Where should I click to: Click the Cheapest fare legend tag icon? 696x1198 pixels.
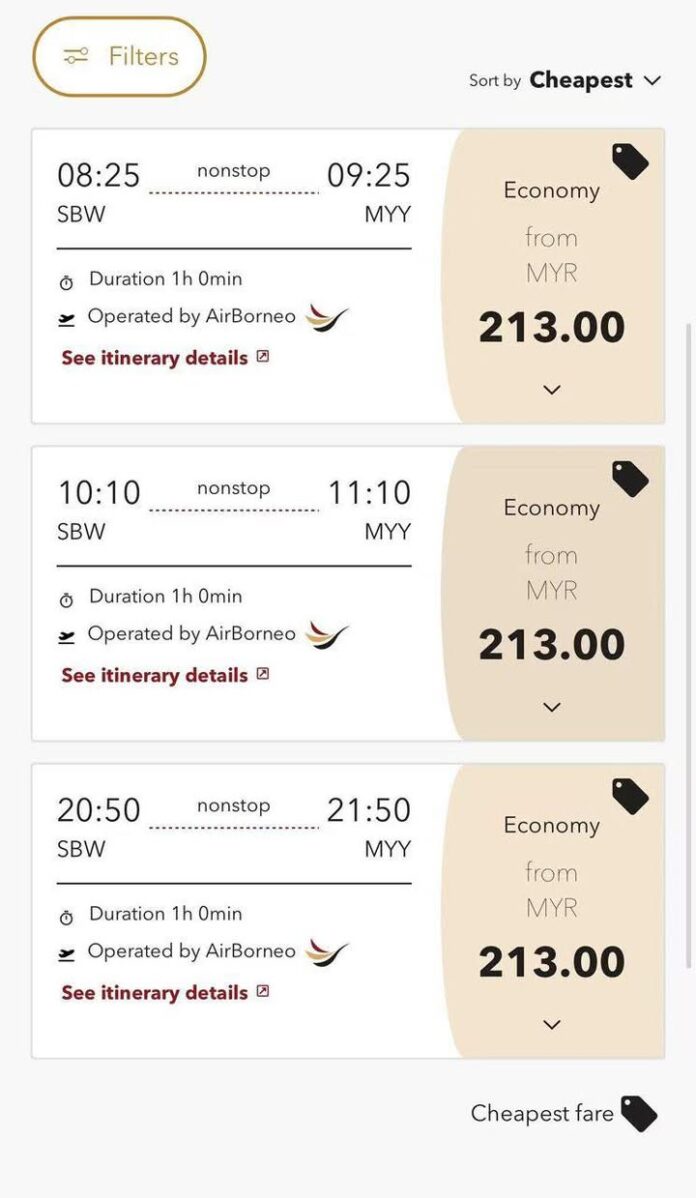point(639,1113)
